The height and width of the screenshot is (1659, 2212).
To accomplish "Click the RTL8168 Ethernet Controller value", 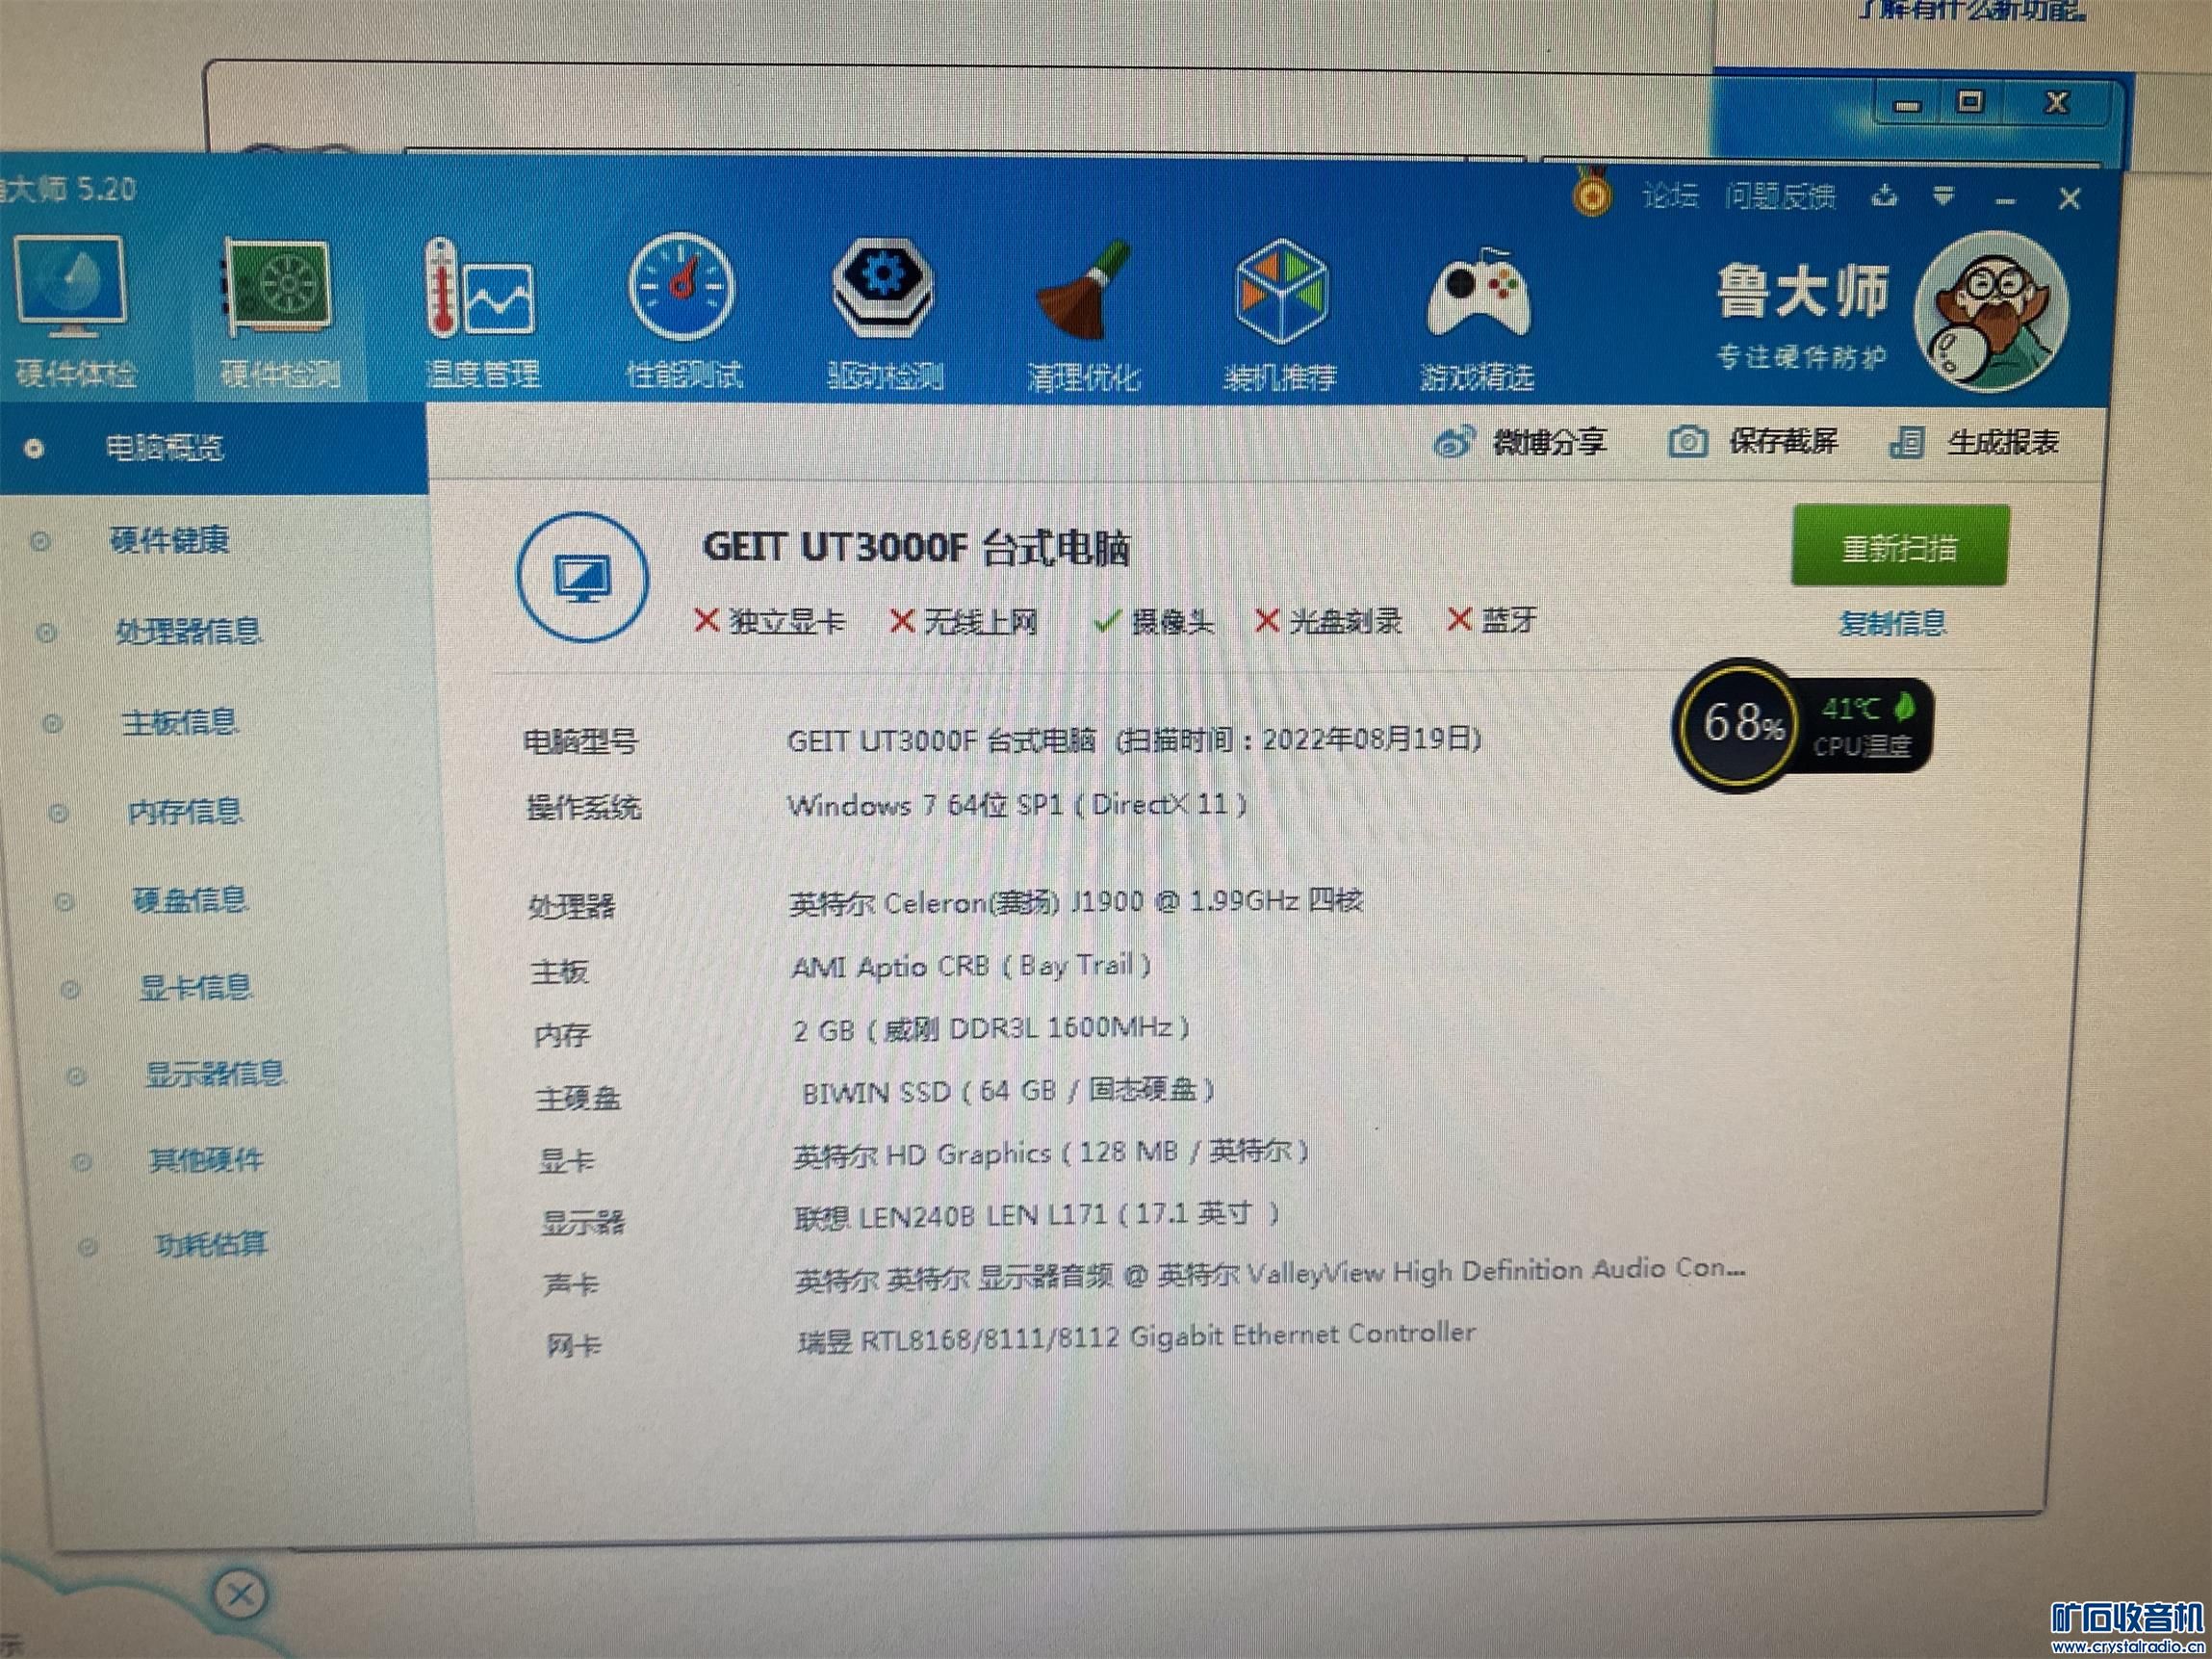I will [1136, 1336].
